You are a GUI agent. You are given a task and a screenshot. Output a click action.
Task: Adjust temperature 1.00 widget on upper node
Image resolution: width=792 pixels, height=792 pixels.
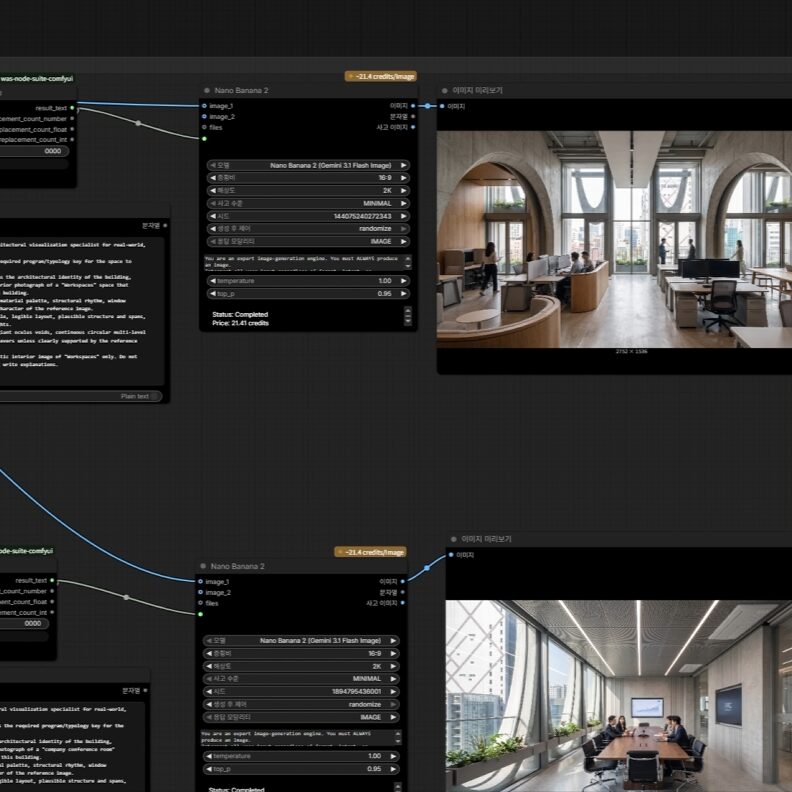tap(308, 280)
